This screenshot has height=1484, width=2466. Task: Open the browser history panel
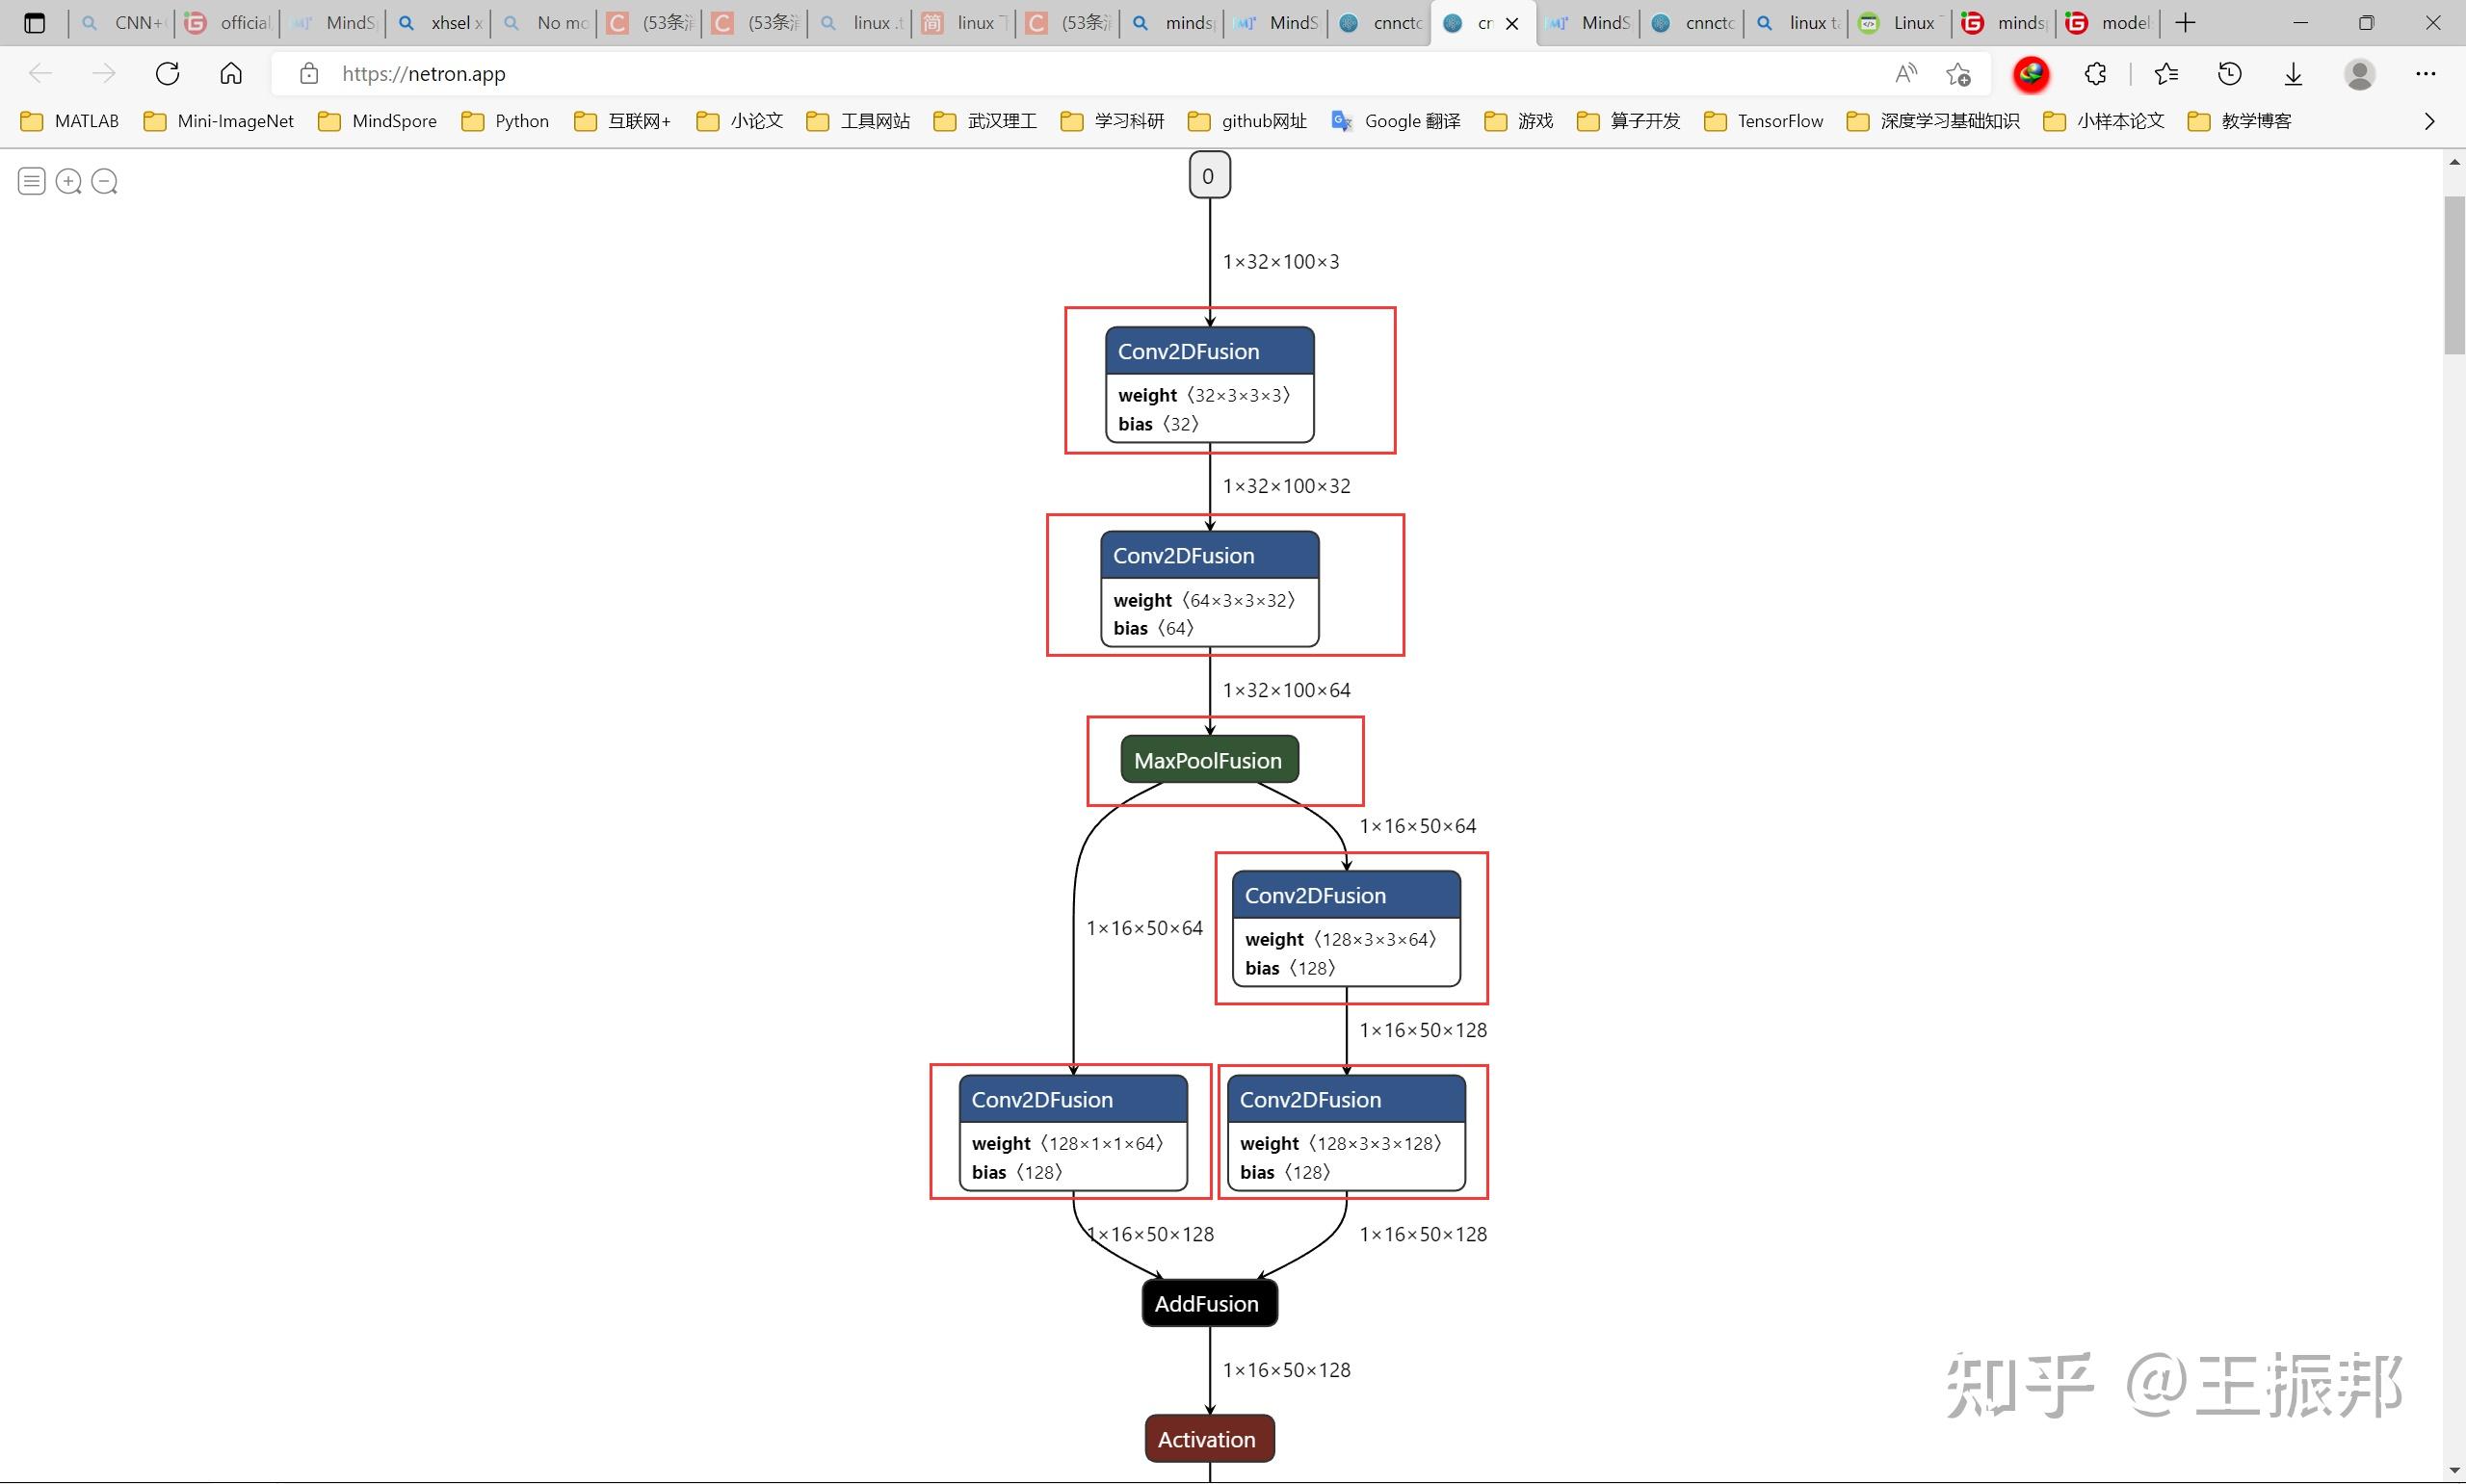[x=2229, y=73]
